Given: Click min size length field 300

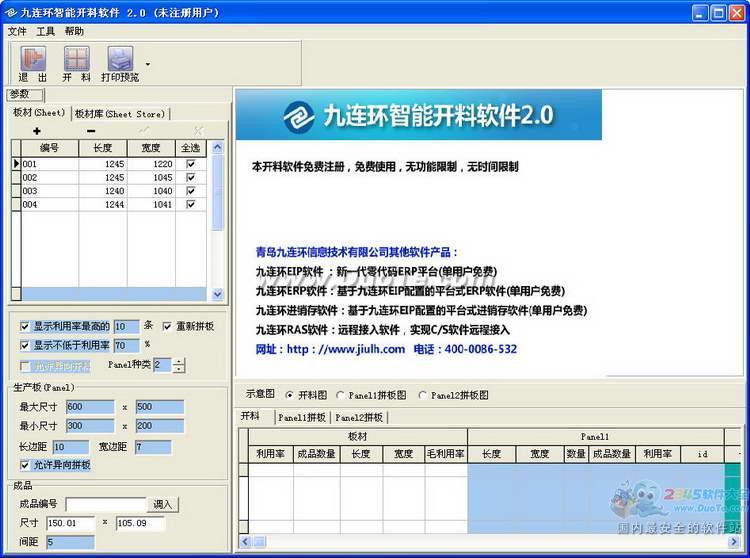Looking at the screenshot, I should [90, 426].
